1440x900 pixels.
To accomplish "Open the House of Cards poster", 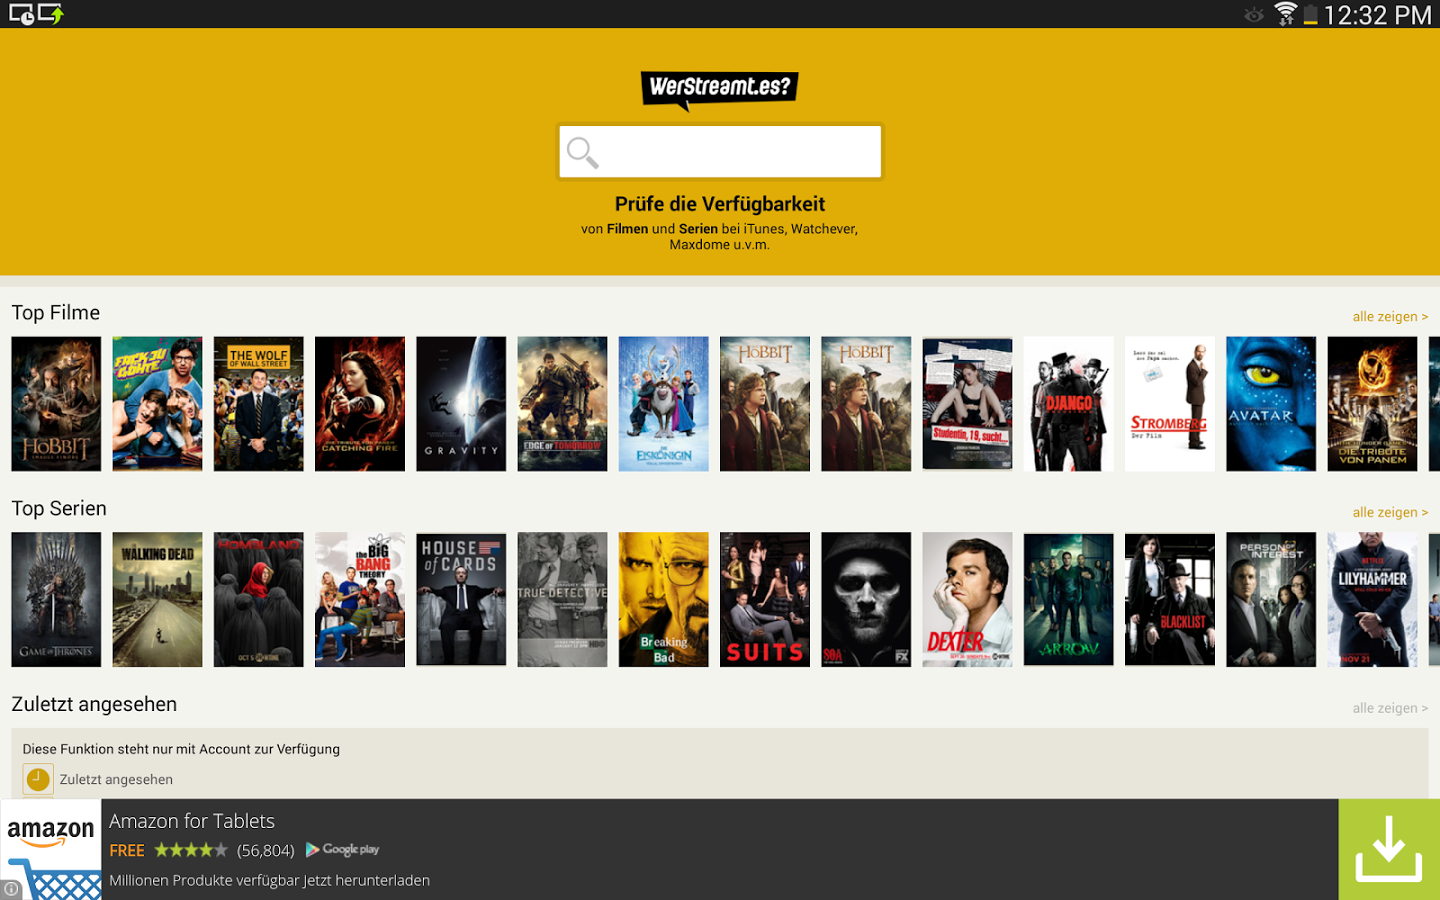I will coord(461,600).
